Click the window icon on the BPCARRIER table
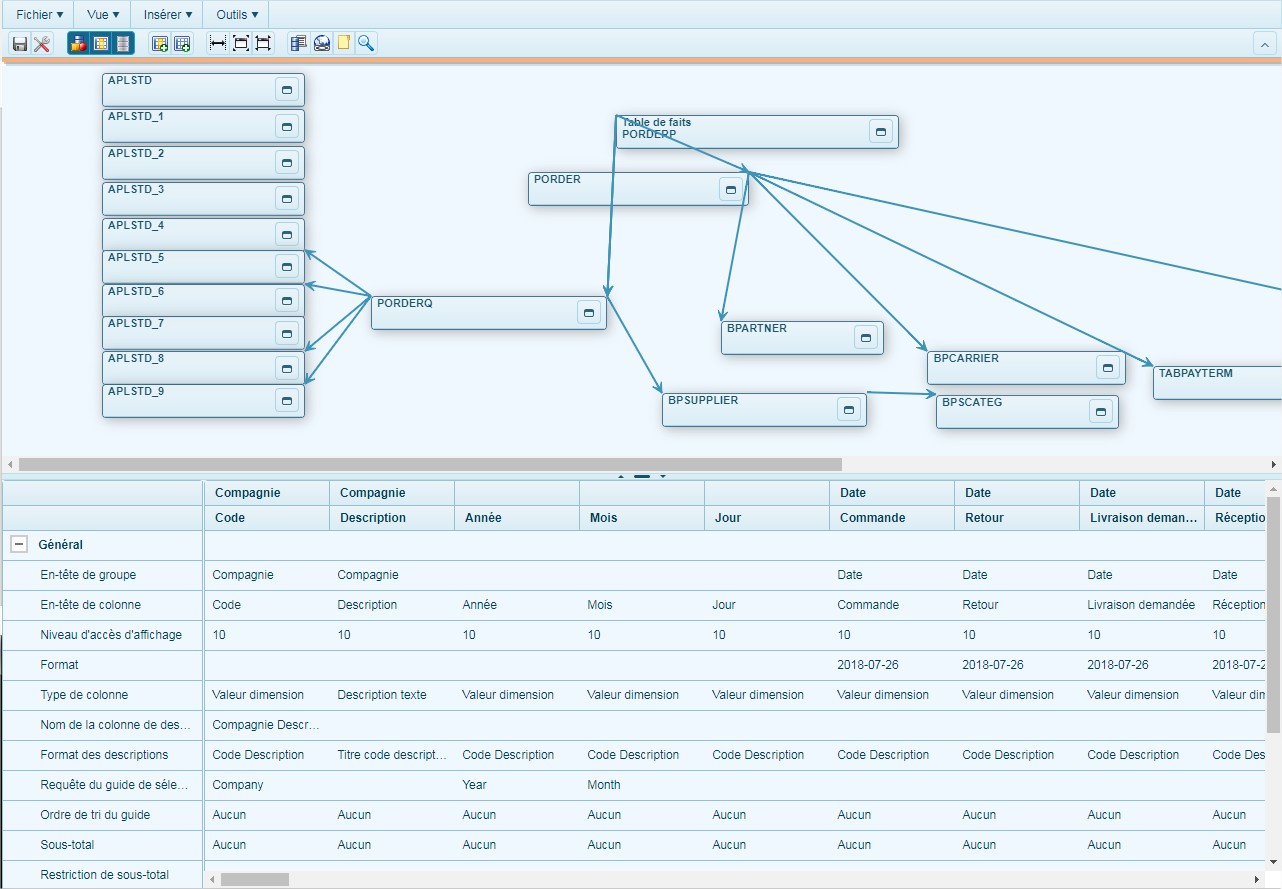Image resolution: width=1282 pixels, height=889 pixels. tap(1108, 368)
